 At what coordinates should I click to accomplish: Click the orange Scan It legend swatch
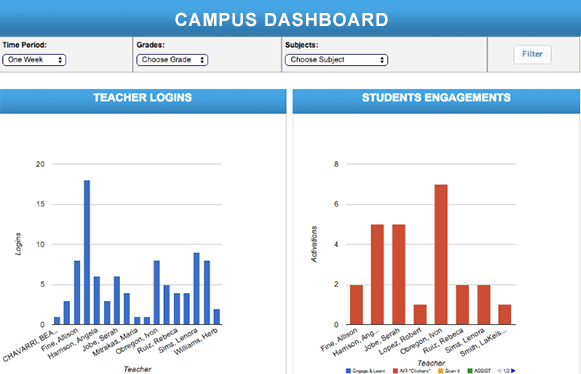click(441, 371)
